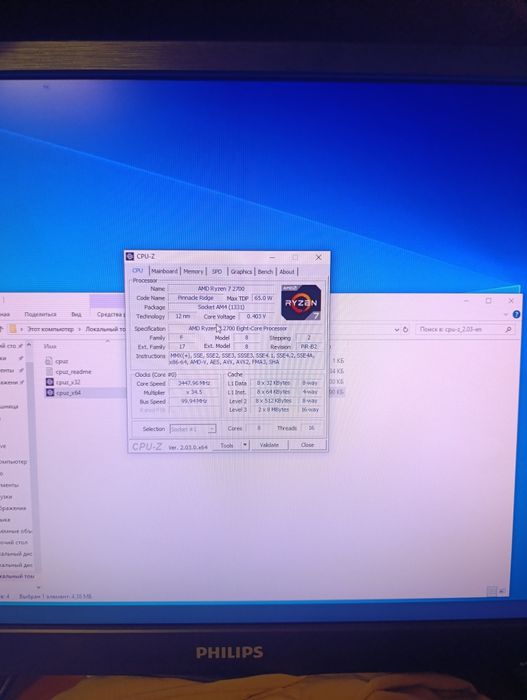Click the Revision value PiR-B2

(x=309, y=347)
